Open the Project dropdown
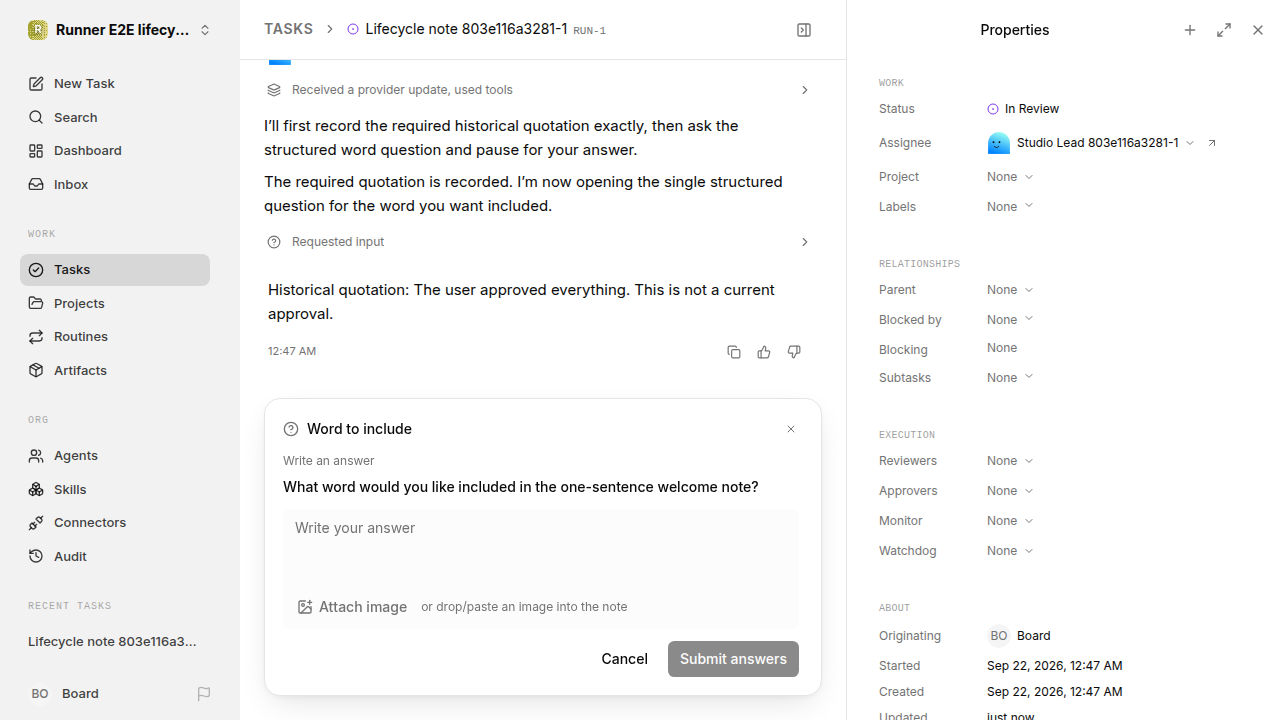Image resolution: width=1280 pixels, height=720 pixels. pos(1010,177)
